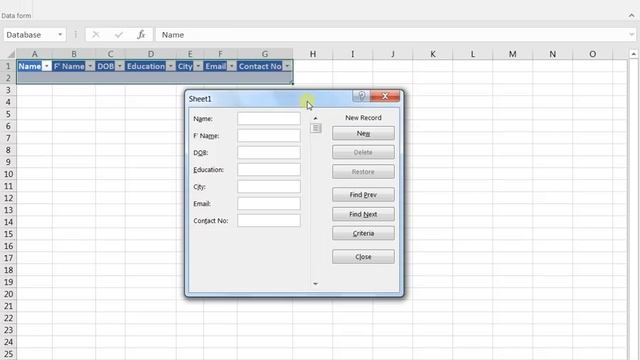The width and height of the screenshot is (640, 360).
Task: Click the formula bar containing Name
Action: [392, 35]
